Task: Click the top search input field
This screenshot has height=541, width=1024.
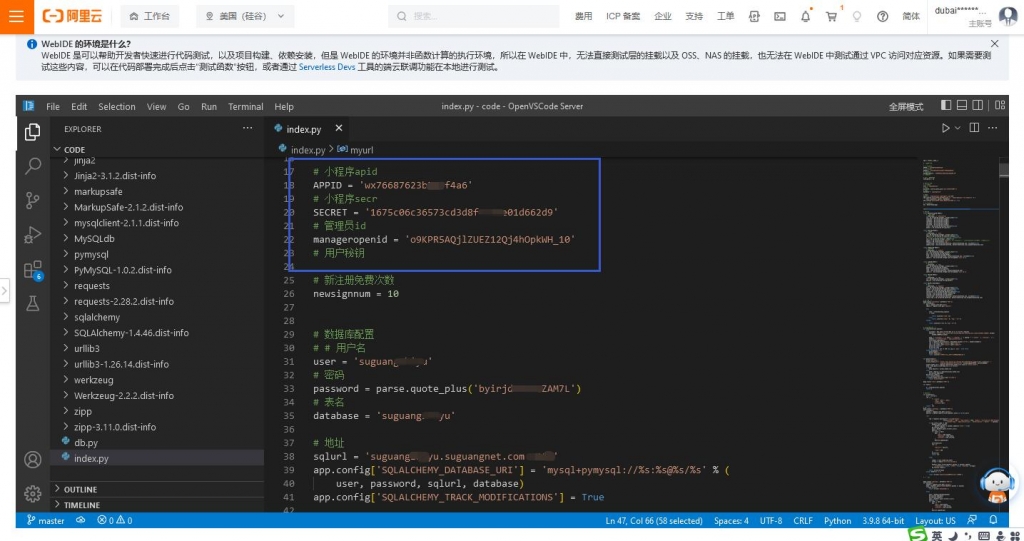Action: click(x=473, y=16)
